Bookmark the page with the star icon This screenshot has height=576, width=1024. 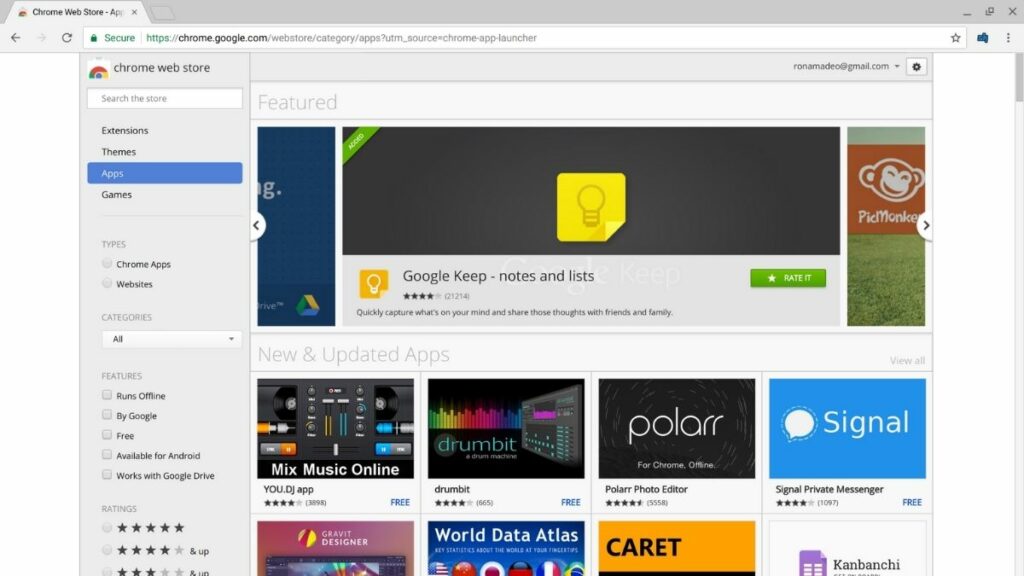pyautogui.click(x=955, y=37)
